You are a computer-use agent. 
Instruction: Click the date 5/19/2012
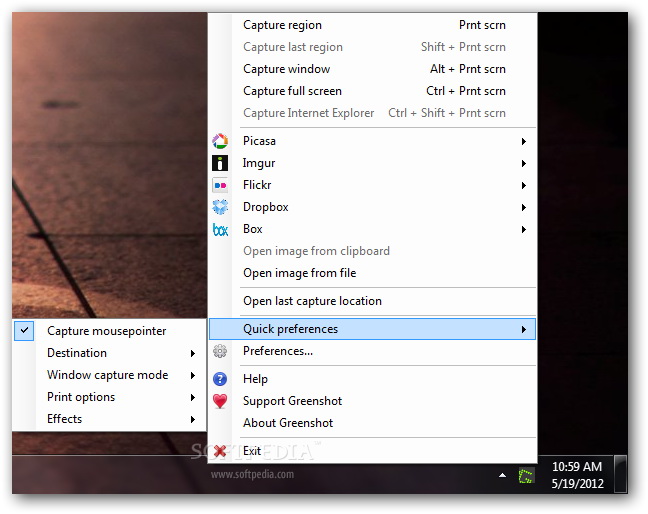point(578,484)
